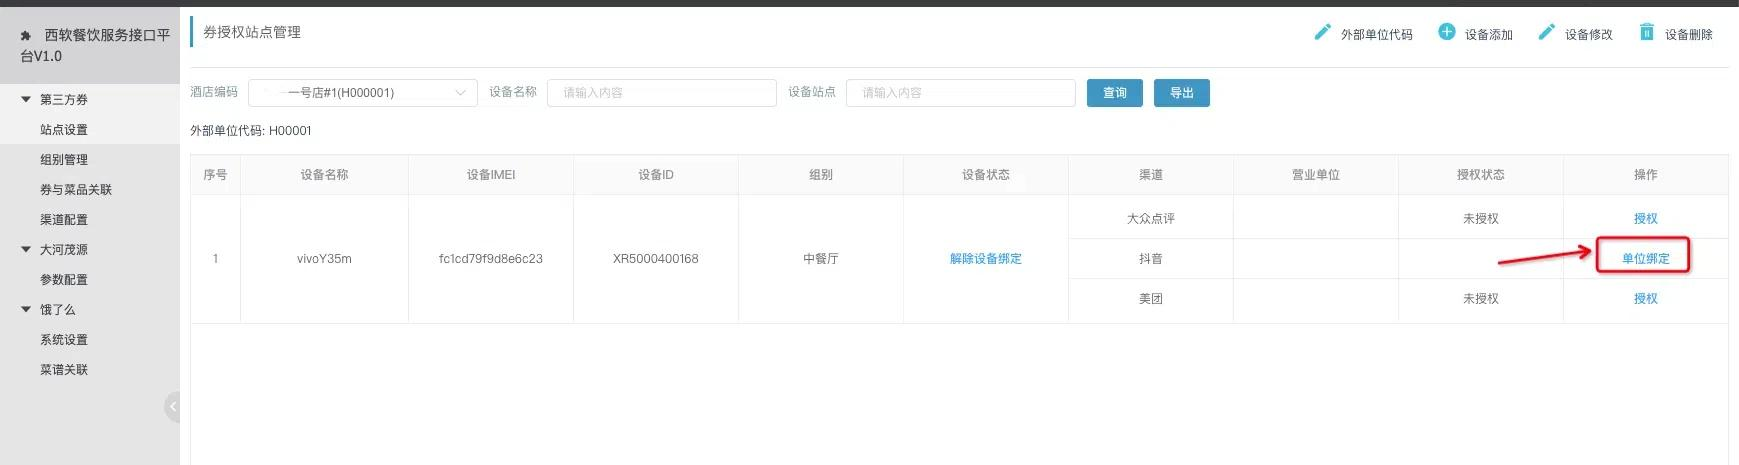Screen dimensions: 1739x465
Task: Click the home icon beside platform title
Action: [26, 35]
